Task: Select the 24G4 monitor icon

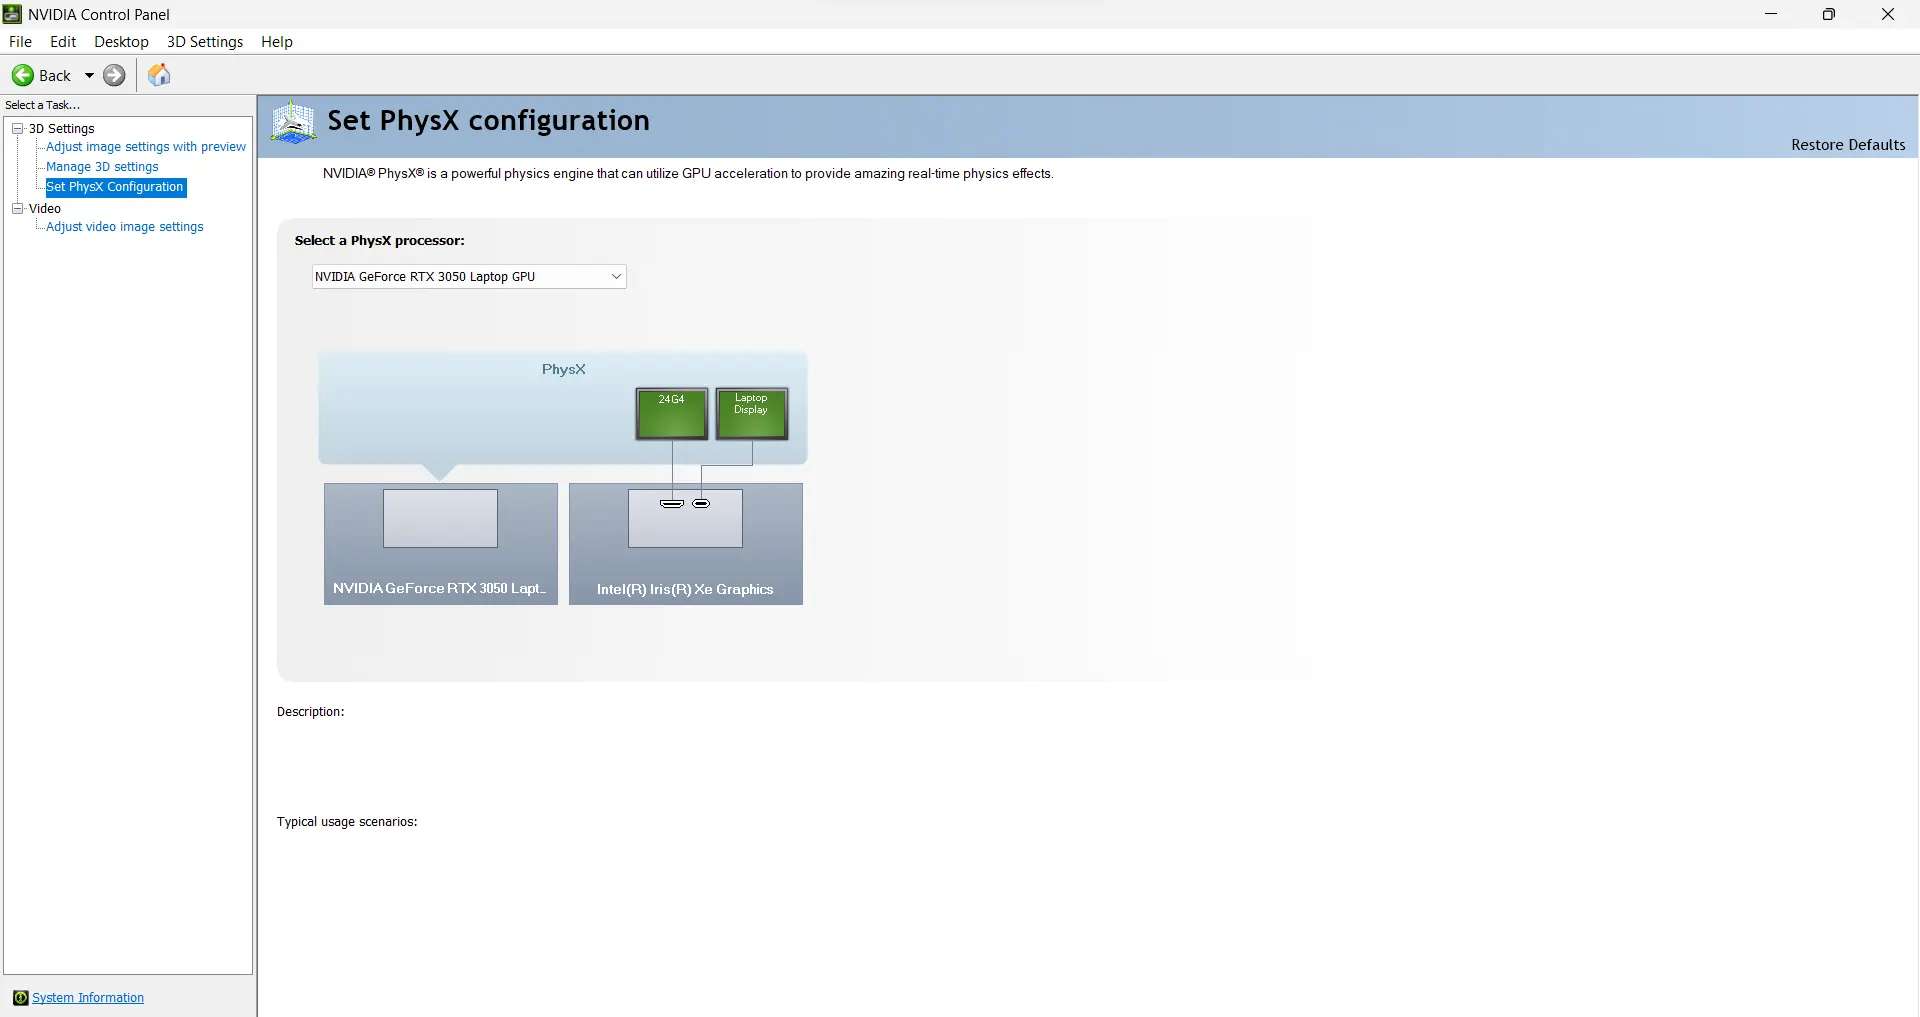Action: click(672, 413)
